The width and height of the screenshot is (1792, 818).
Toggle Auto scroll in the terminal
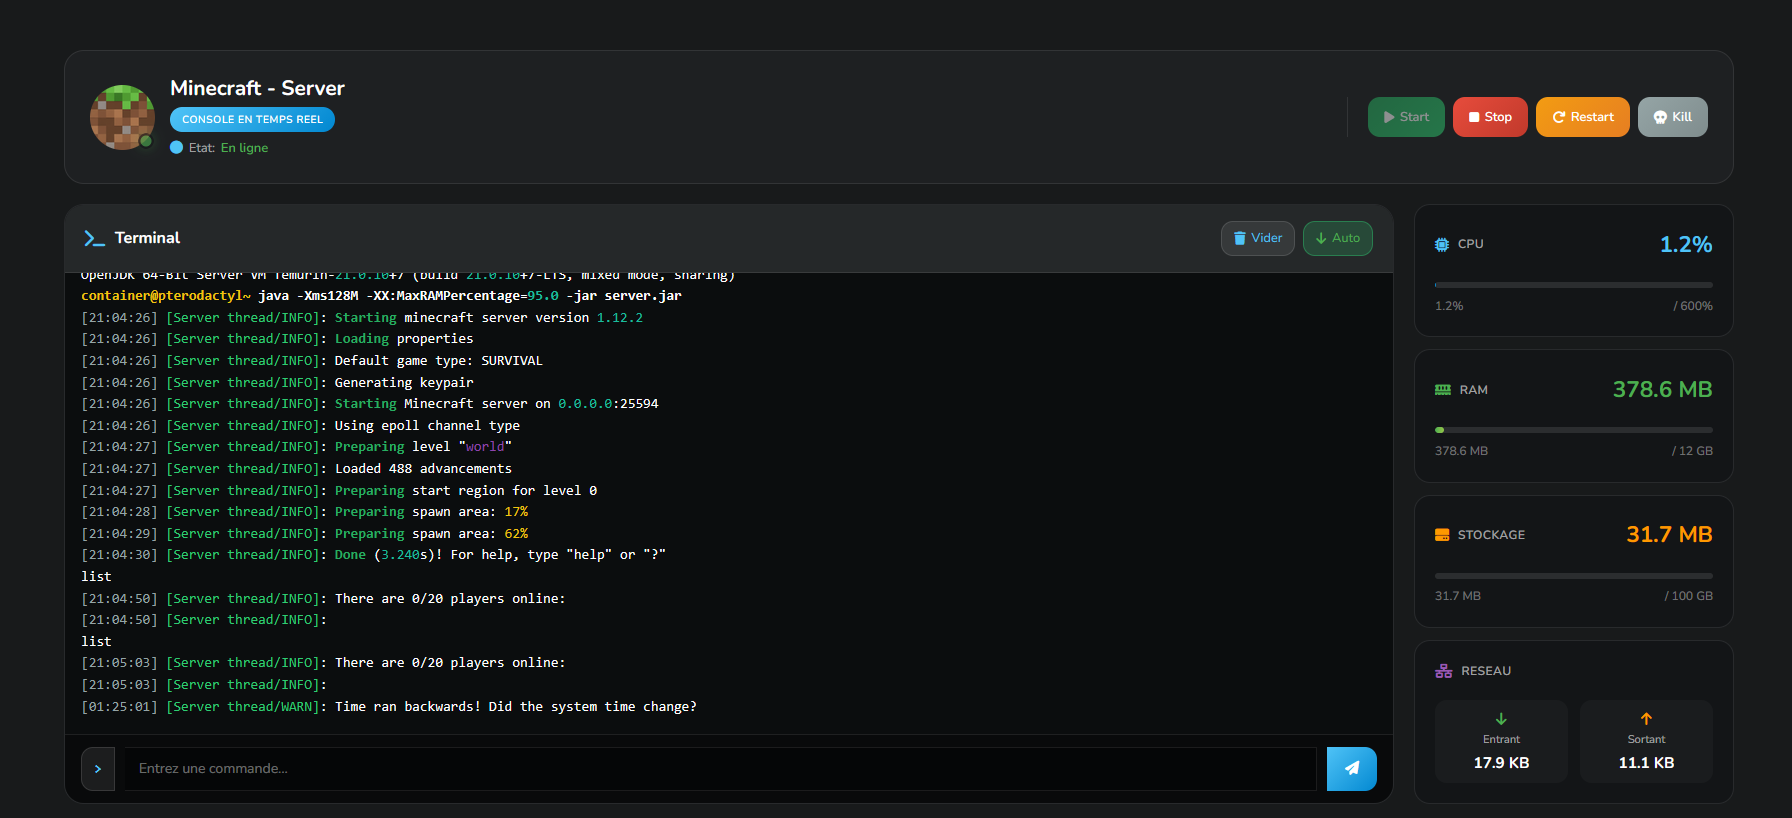[1338, 238]
